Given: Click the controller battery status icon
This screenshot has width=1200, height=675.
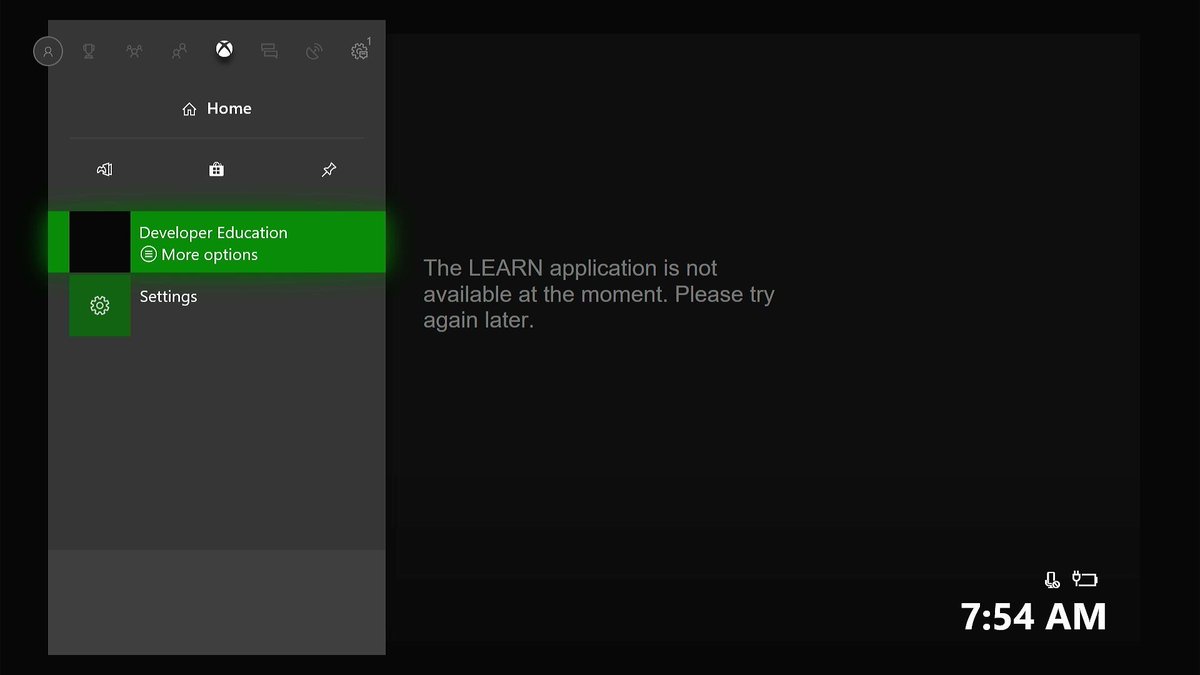Looking at the screenshot, I should click(1085, 578).
